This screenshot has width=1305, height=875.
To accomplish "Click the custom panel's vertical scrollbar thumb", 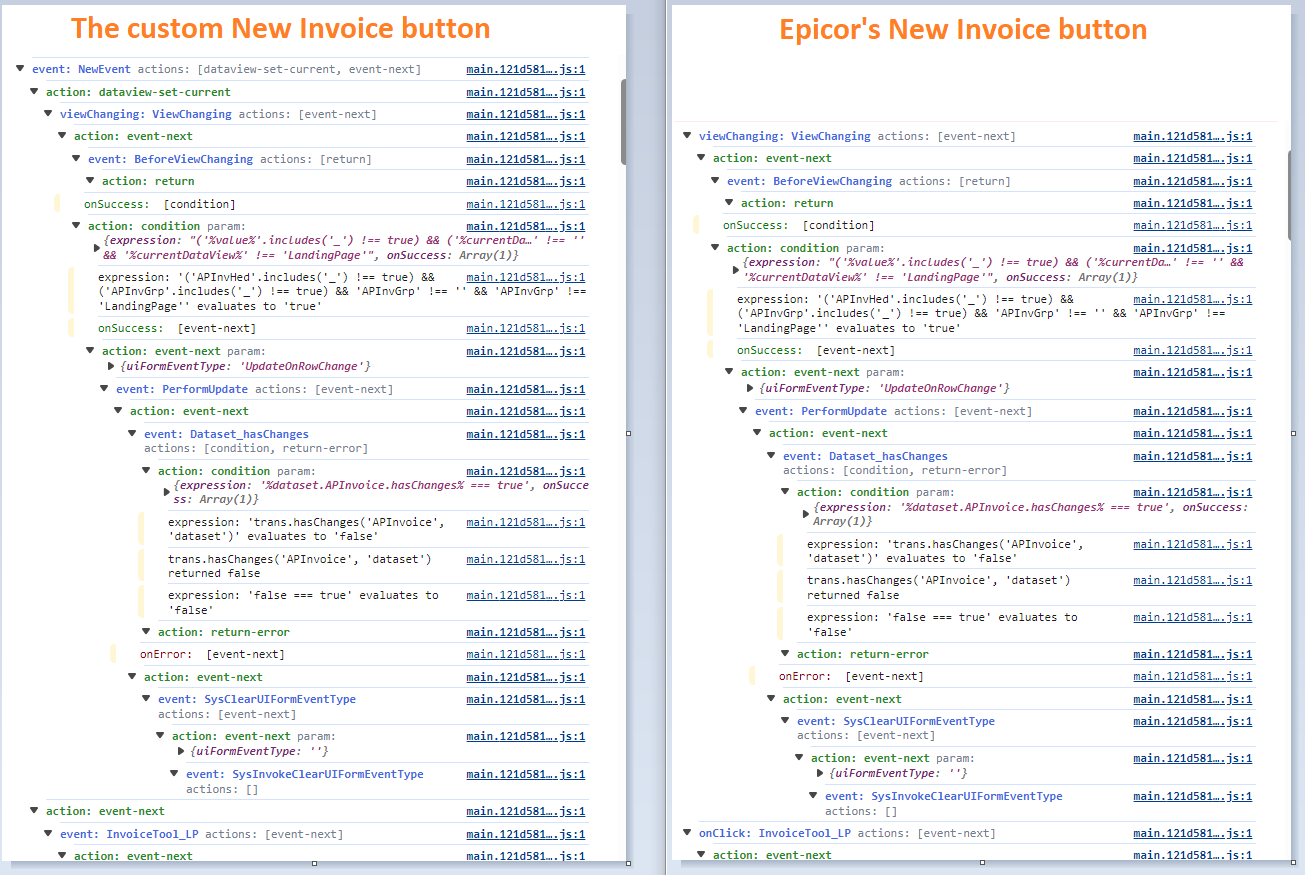I will 624,122.
